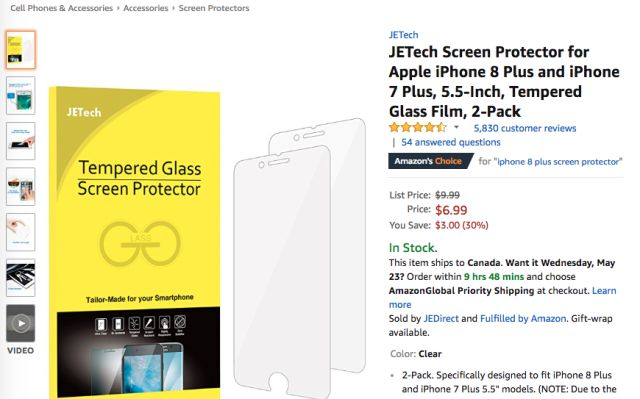The image size is (640, 399).
Task: View the third product thumbnail
Action: coord(20,141)
